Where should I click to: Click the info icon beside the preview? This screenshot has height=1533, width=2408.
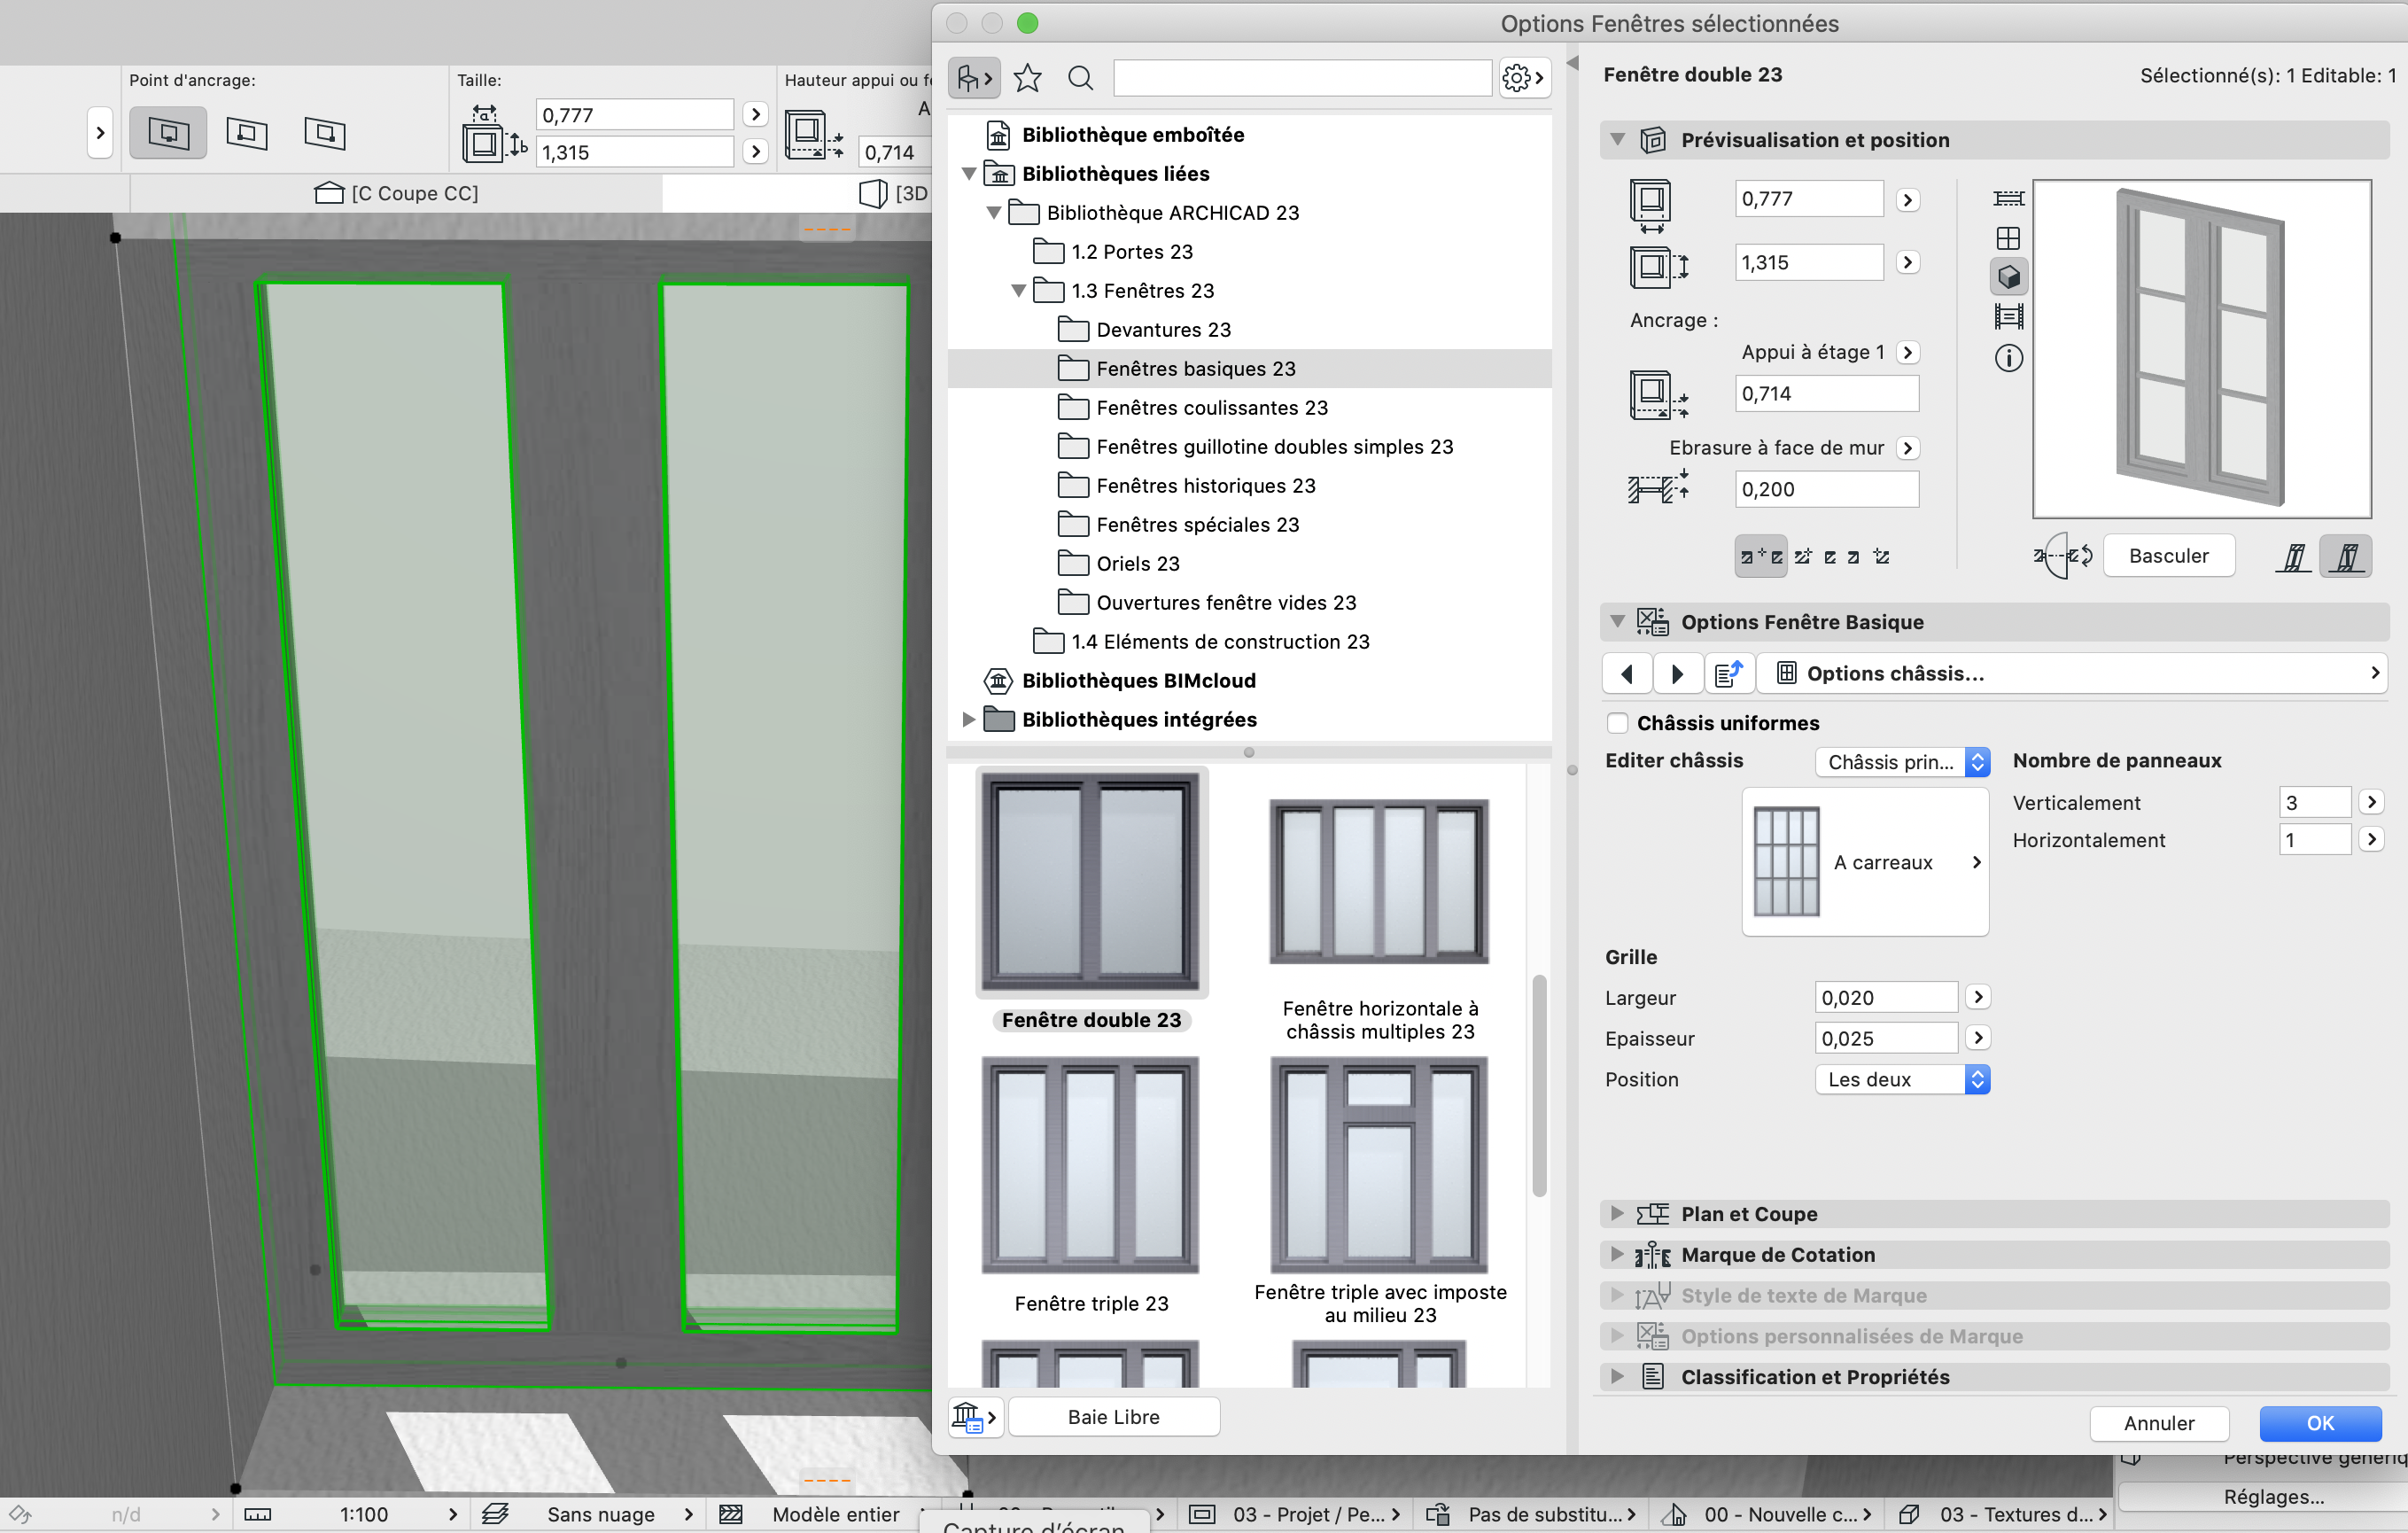pyautogui.click(x=2008, y=358)
